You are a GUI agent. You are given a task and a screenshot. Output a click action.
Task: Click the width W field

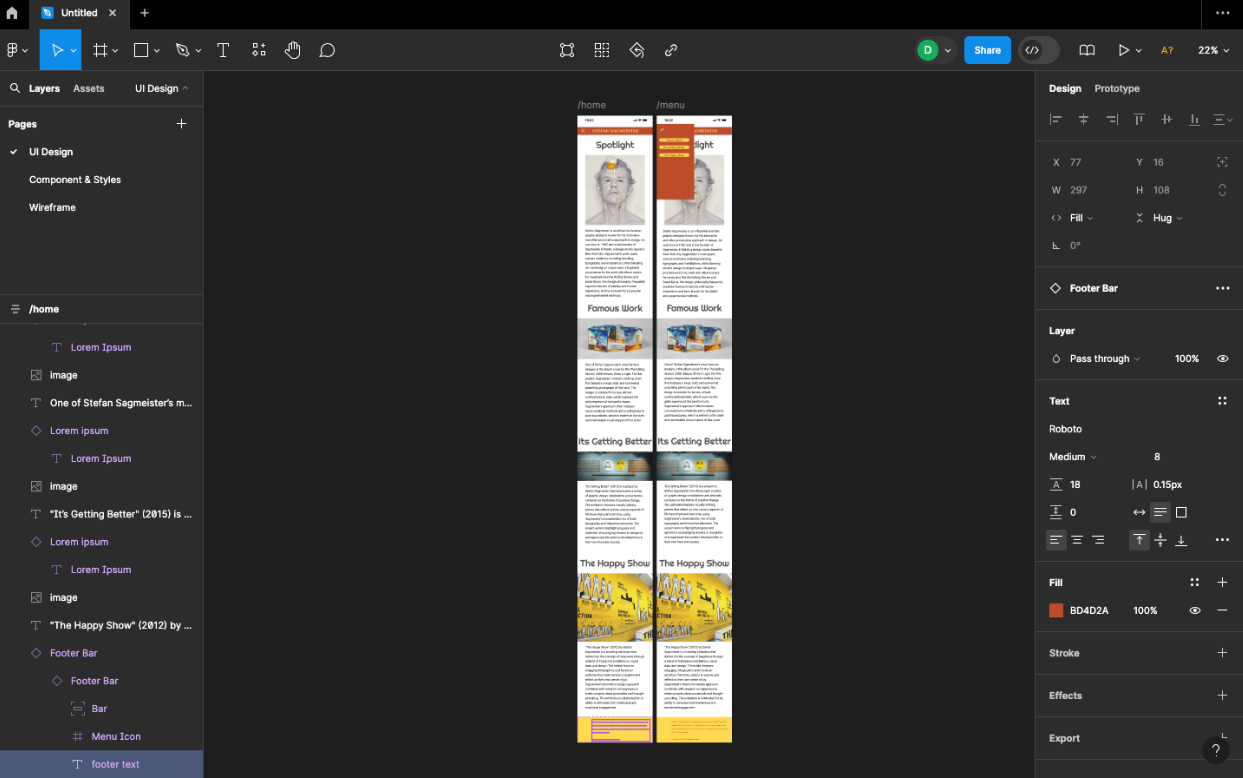[1084, 190]
